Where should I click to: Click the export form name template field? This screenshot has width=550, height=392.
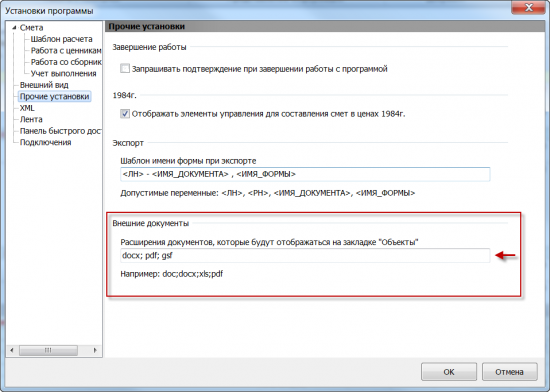click(305, 174)
